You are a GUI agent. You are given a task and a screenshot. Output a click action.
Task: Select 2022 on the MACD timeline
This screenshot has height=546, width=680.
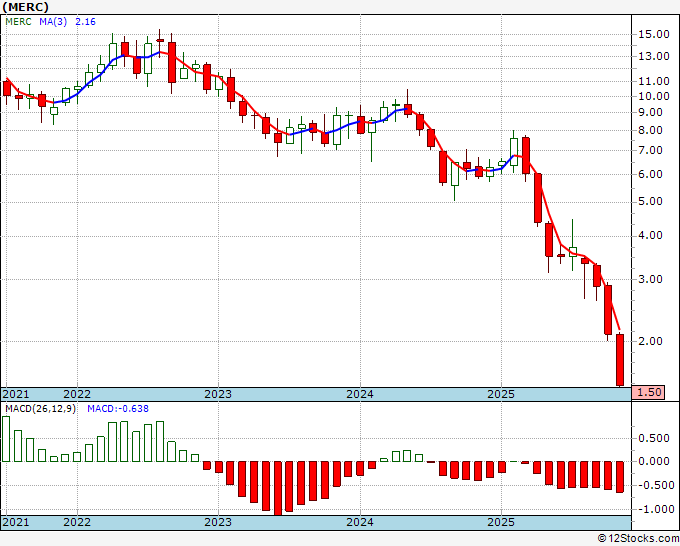click(77, 522)
